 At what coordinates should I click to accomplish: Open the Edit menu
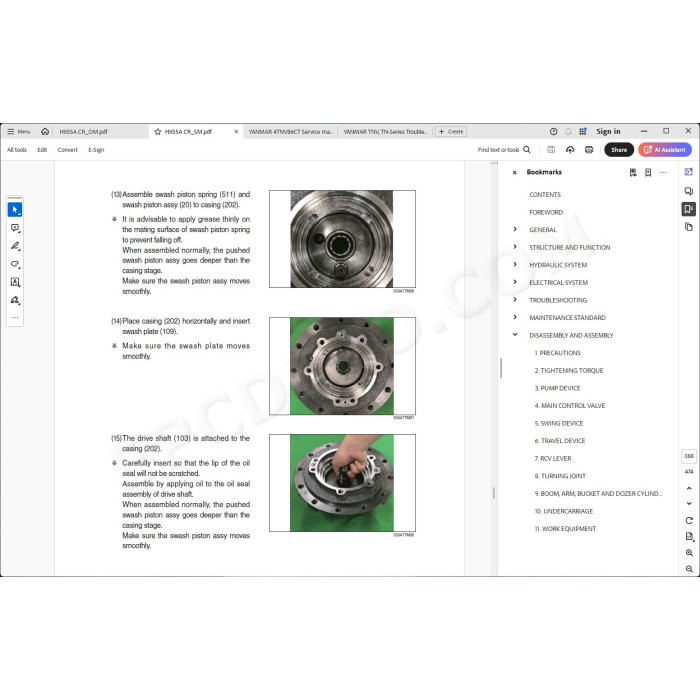coord(42,150)
